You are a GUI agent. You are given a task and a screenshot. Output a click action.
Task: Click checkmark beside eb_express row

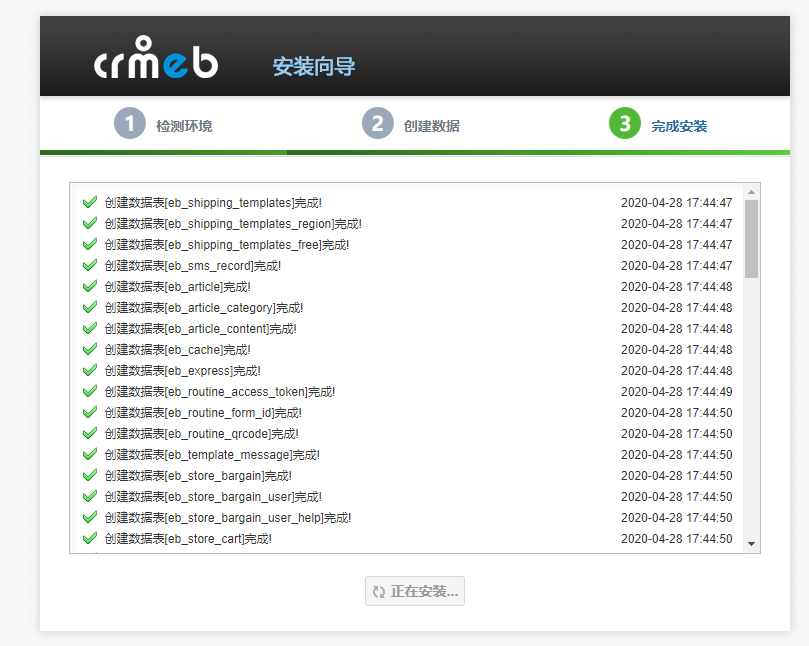pos(90,370)
